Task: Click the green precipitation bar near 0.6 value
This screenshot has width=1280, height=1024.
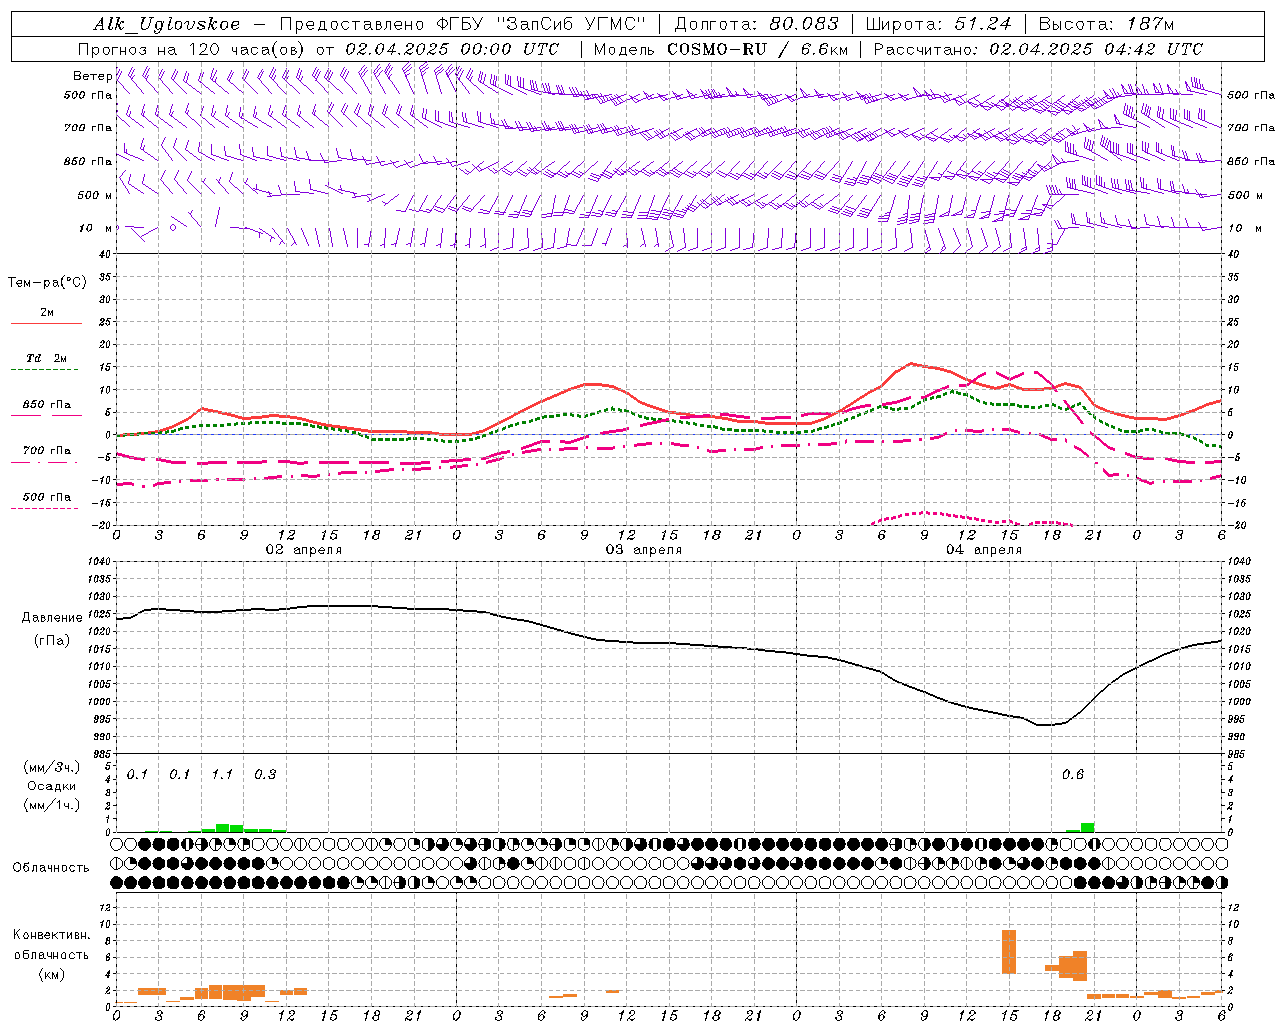Action: click(1087, 827)
